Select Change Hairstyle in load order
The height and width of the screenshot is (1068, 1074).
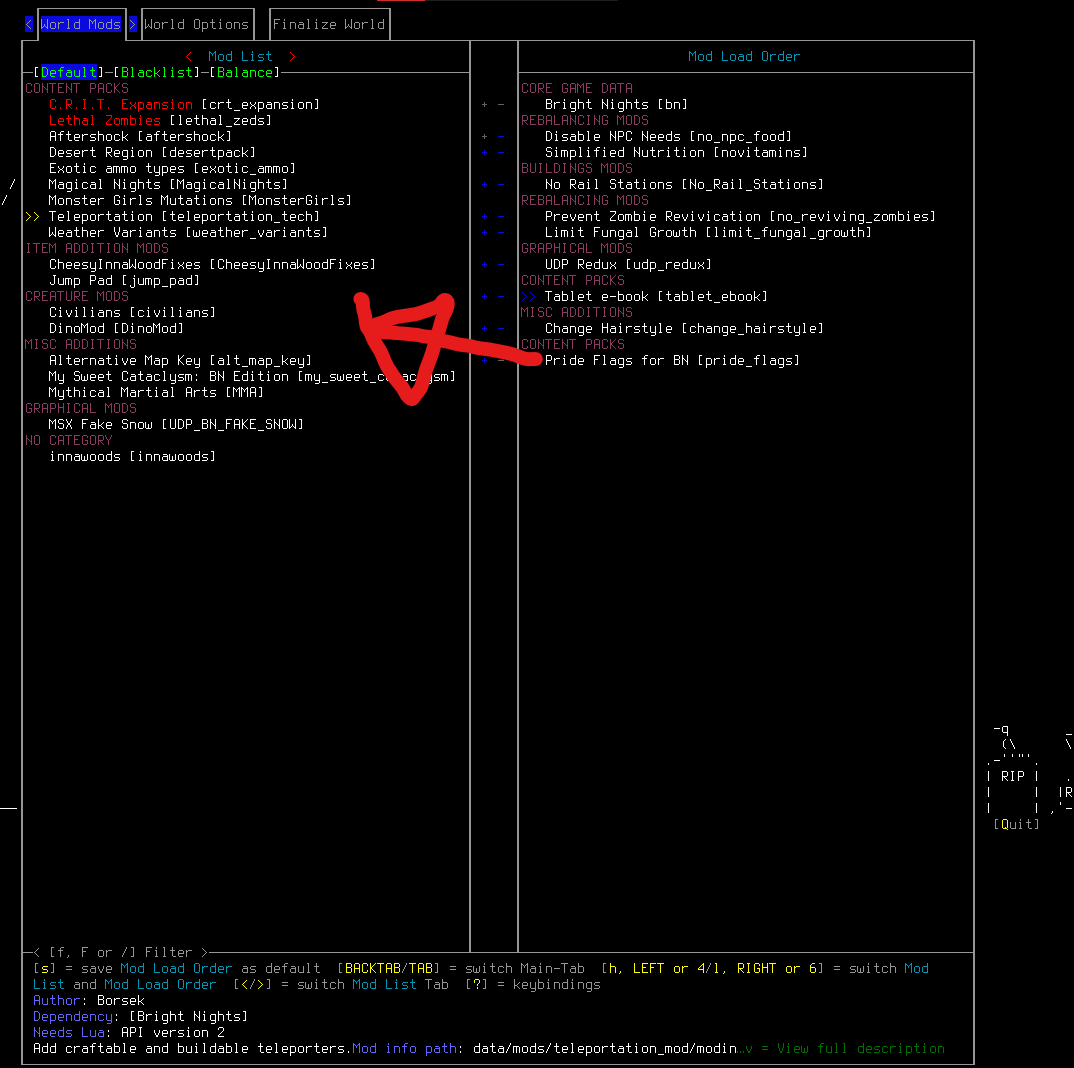click(x=684, y=329)
